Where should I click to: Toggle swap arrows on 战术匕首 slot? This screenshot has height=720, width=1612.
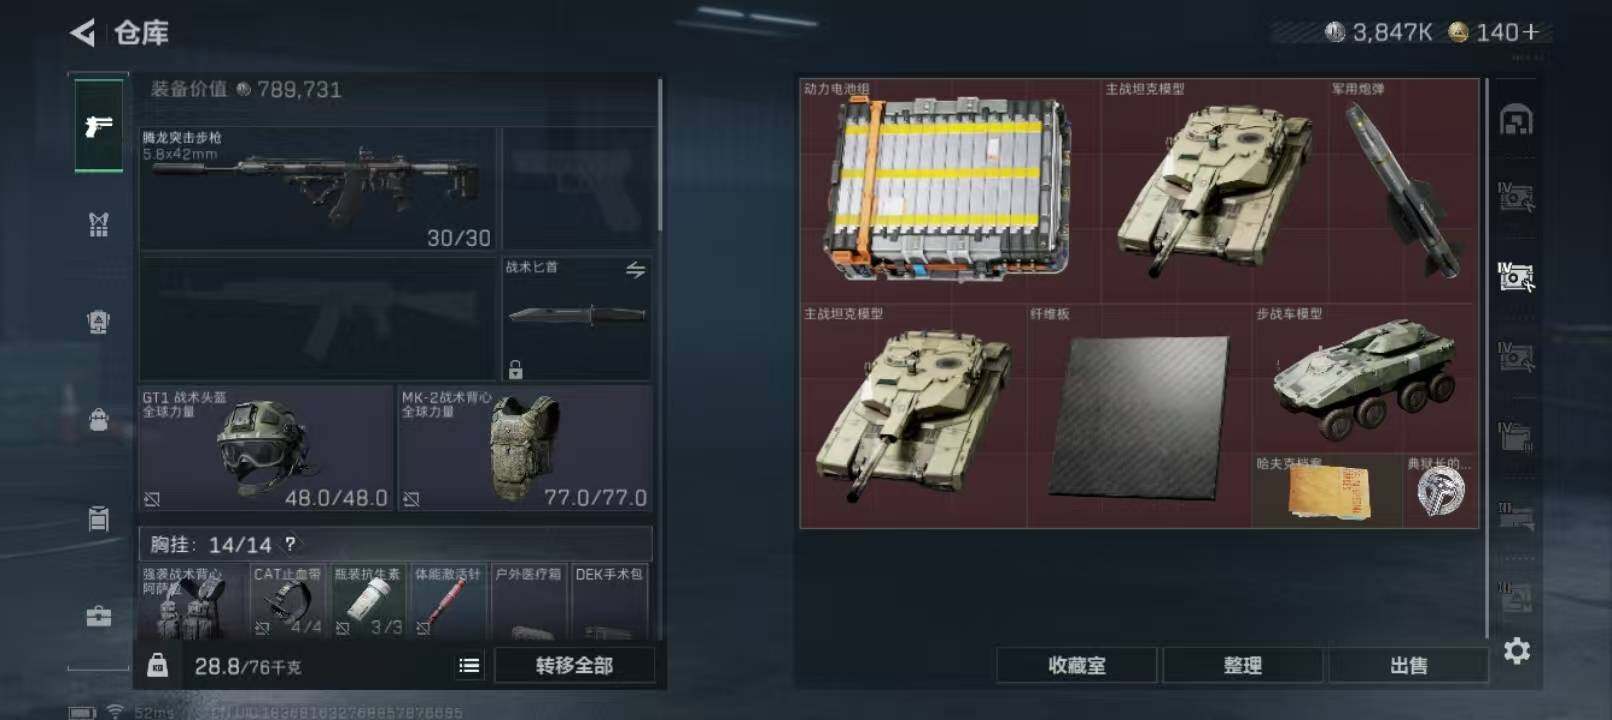[x=635, y=270]
